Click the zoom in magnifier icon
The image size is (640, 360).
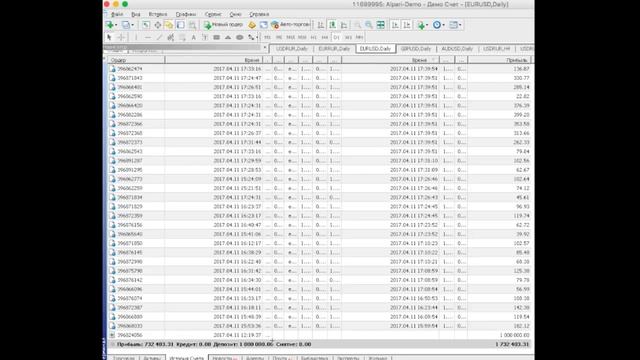pyautogui.click(x=357, y=25)
